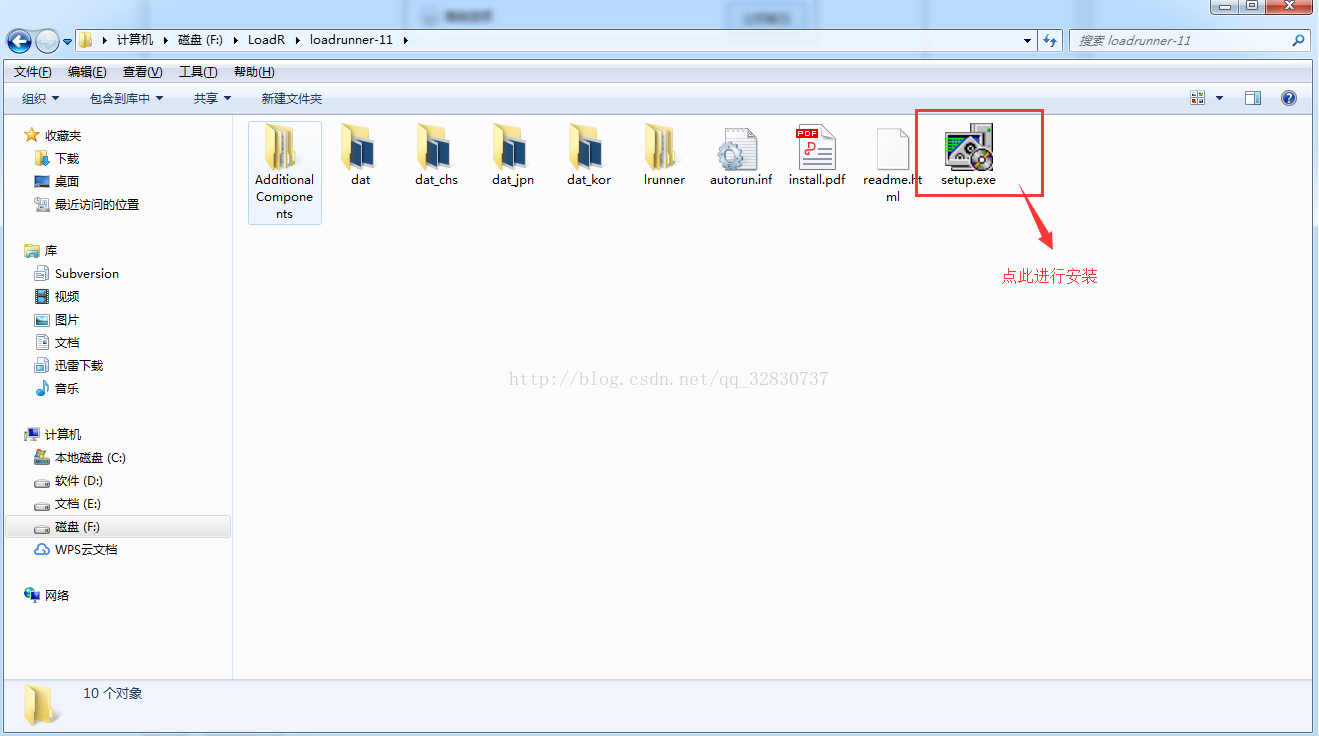1319x736 pixels.
Task: Open the recent locations dropdown arrow
Action: 68,41
